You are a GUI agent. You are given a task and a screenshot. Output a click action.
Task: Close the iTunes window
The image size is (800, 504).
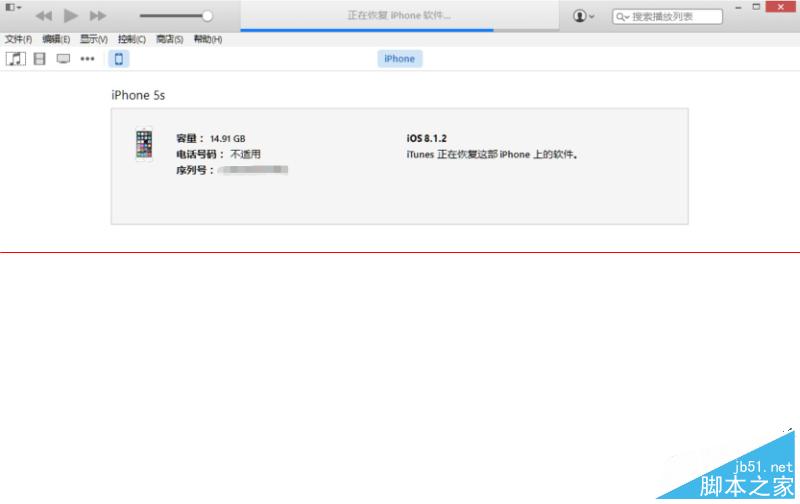pyautogui.click(x=781, y=7)
